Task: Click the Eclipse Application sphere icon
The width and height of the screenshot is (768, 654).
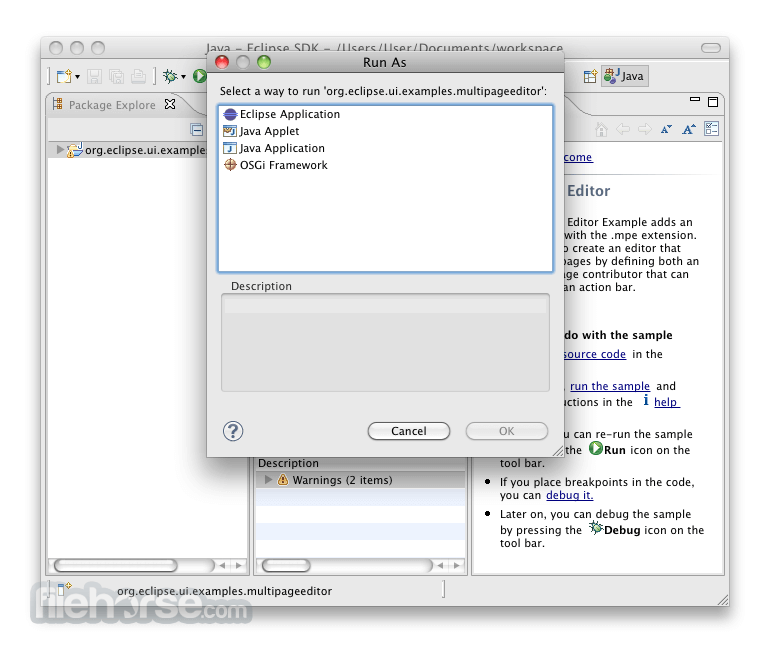Action: click(x=230, y=115)
